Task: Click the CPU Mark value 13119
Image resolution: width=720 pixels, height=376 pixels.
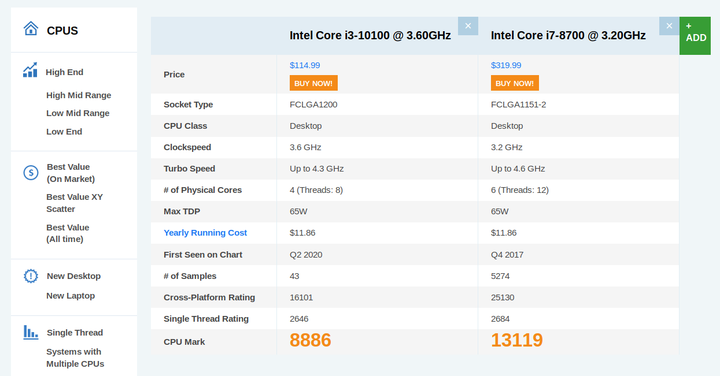Action: (x=517, y=340)
